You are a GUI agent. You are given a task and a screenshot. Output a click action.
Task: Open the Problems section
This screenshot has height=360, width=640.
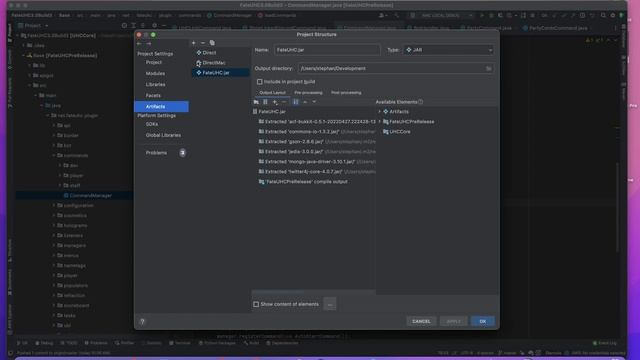[x=156, y=153]
